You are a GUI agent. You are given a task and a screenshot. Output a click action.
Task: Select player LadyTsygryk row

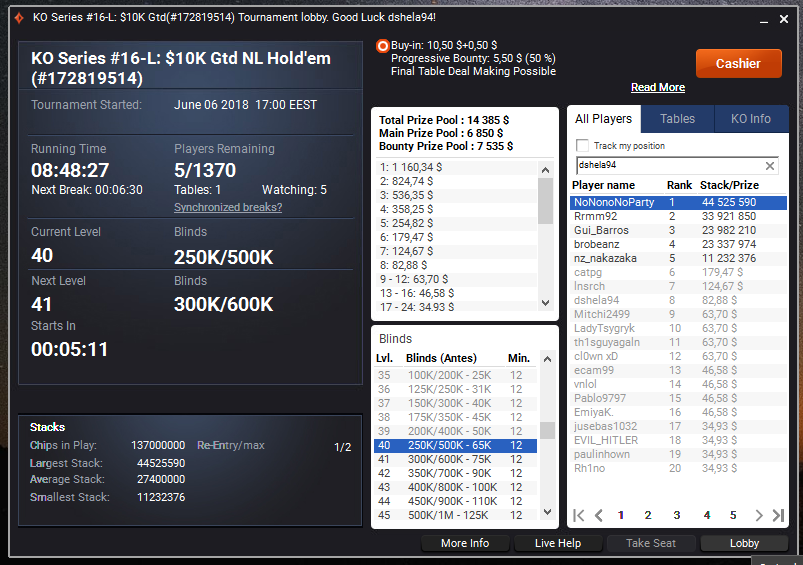coord(678,328)
